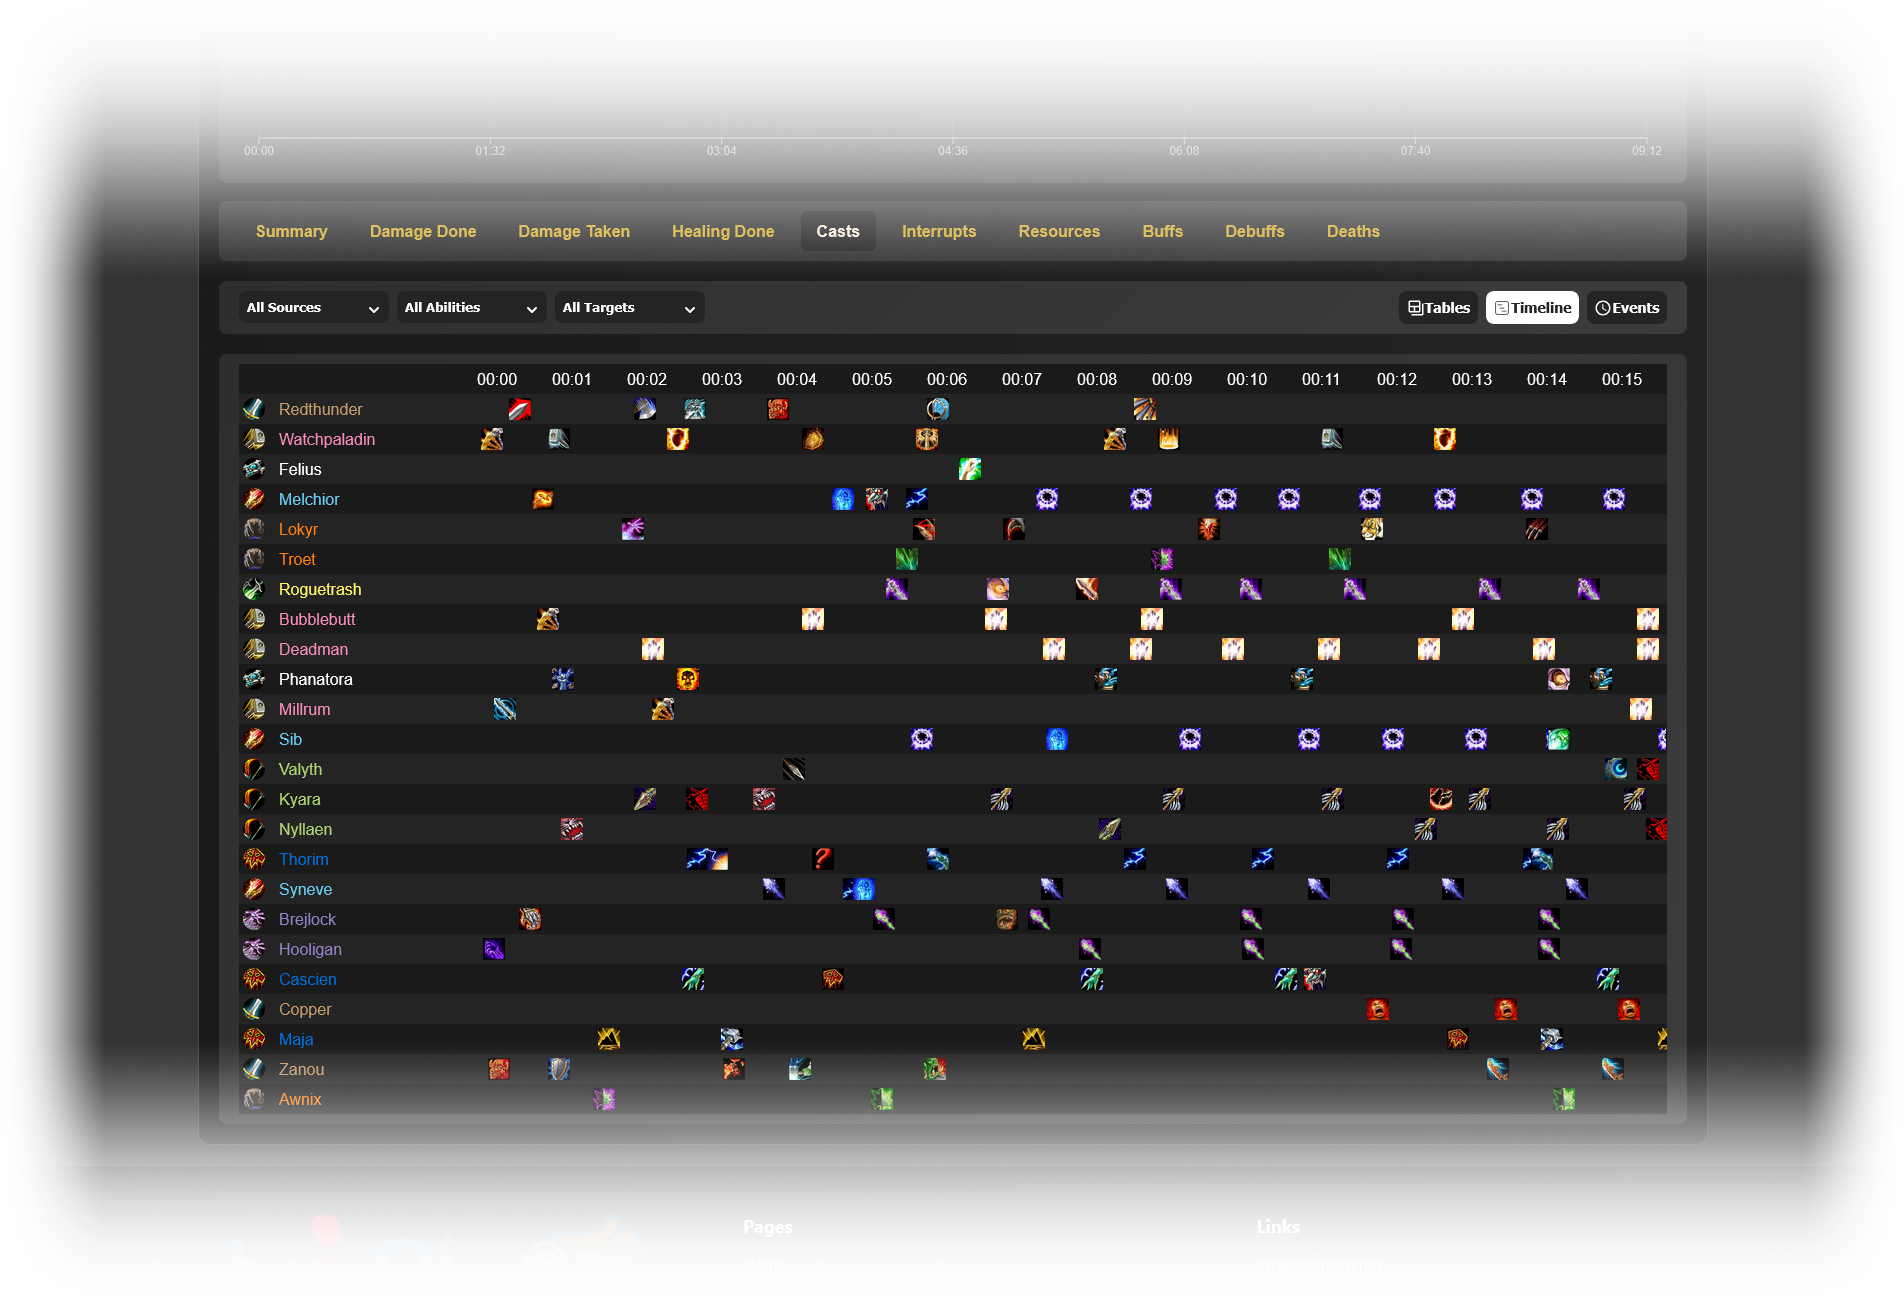Switch to Events view
Viewport: 1904px width, 1297px height.
click(1627, 308)
